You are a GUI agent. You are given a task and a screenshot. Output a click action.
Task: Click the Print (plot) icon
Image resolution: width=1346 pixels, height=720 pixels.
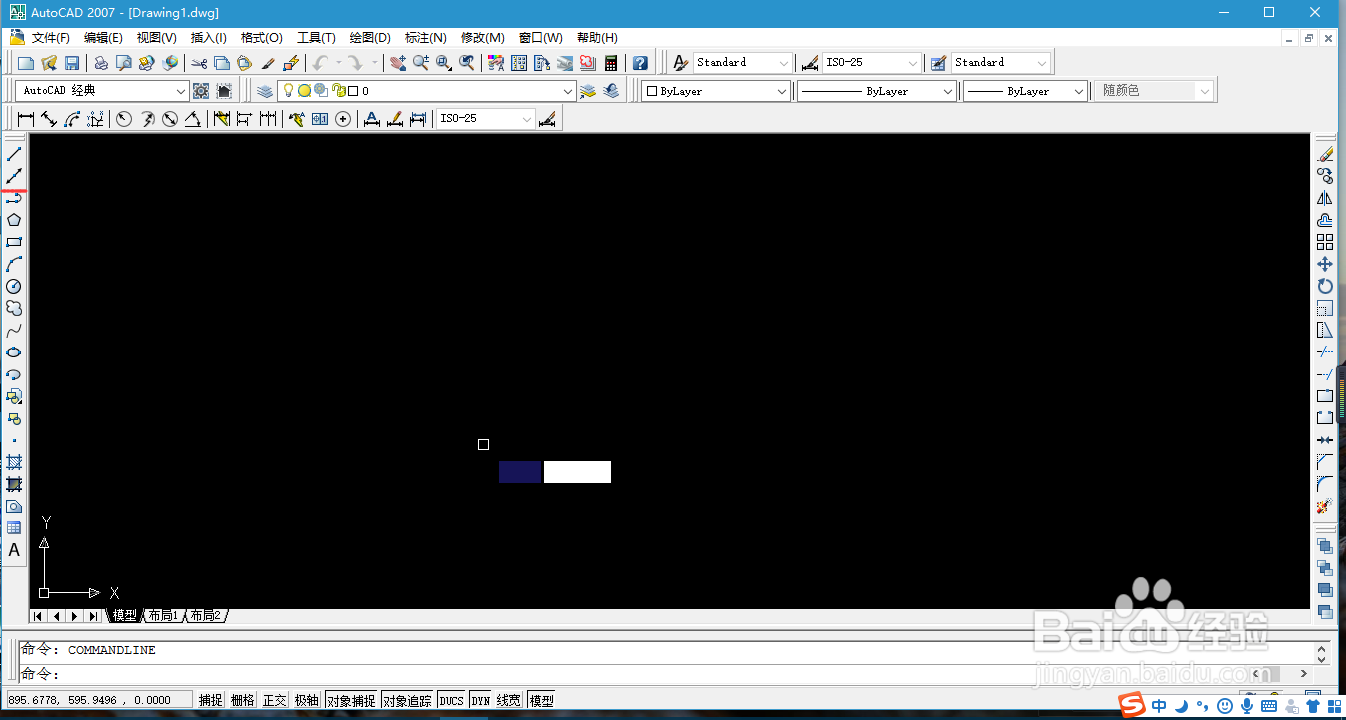[x=101, y=63]
